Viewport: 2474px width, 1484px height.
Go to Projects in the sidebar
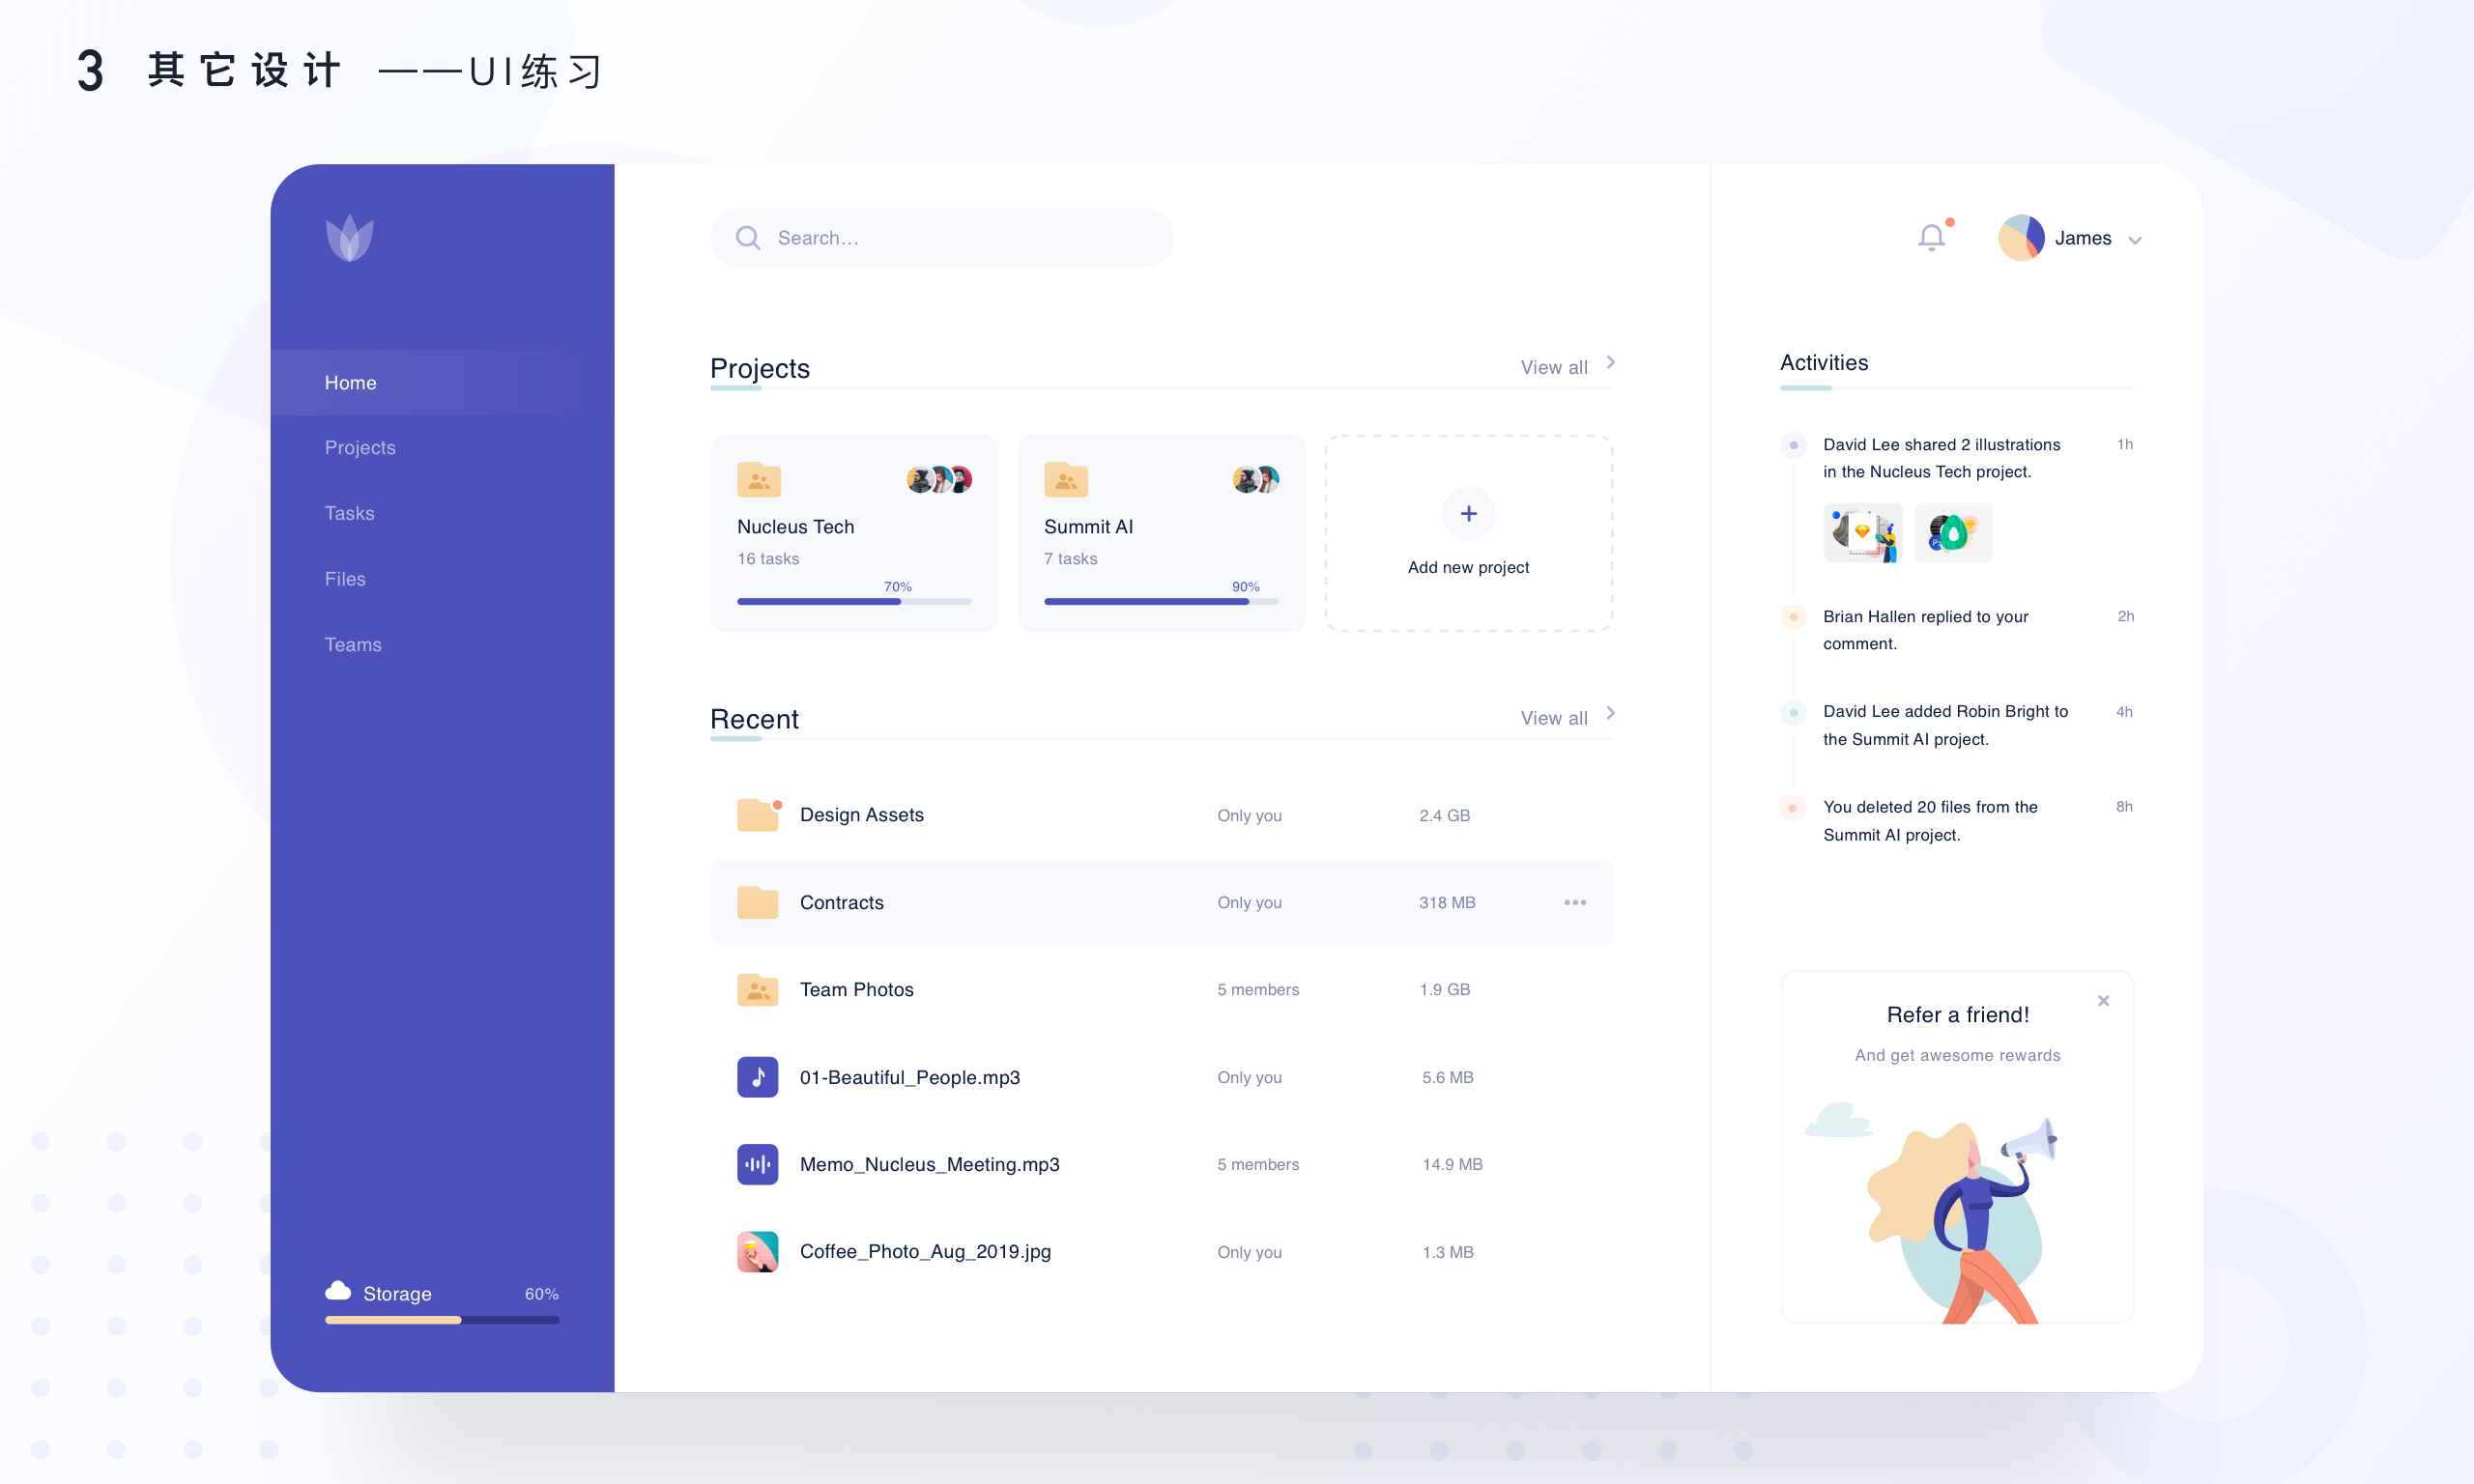pyautogui.click(x=360, y=448)
